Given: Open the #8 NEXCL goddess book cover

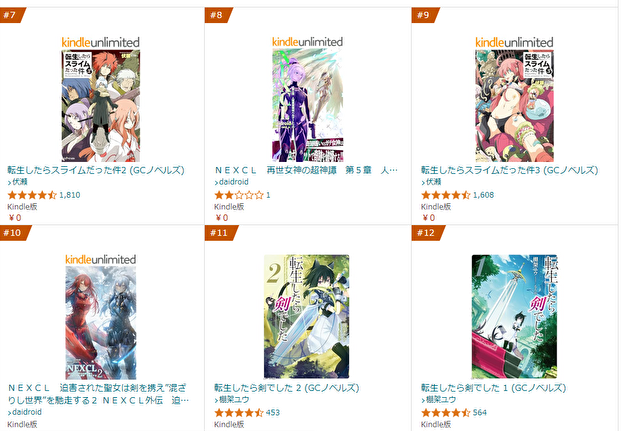Looking at the screenshot, I should tap(307, 105).
